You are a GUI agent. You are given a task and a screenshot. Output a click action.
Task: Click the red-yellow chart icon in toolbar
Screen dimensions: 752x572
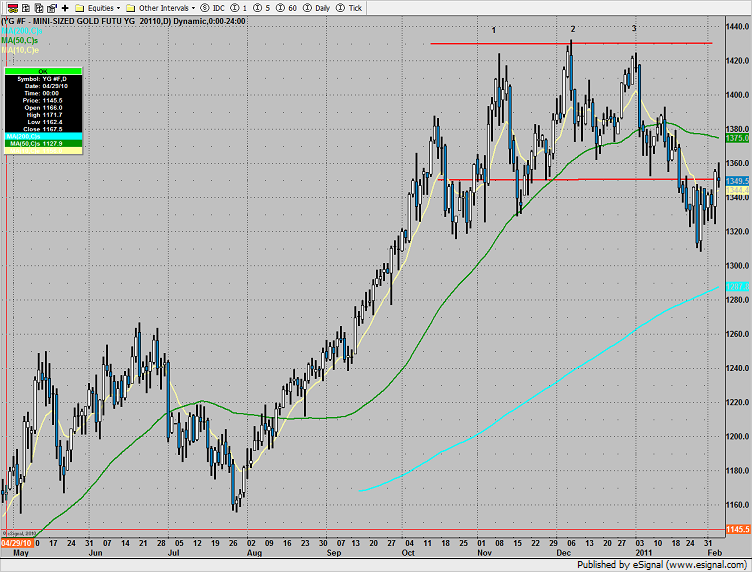point(12,8)
